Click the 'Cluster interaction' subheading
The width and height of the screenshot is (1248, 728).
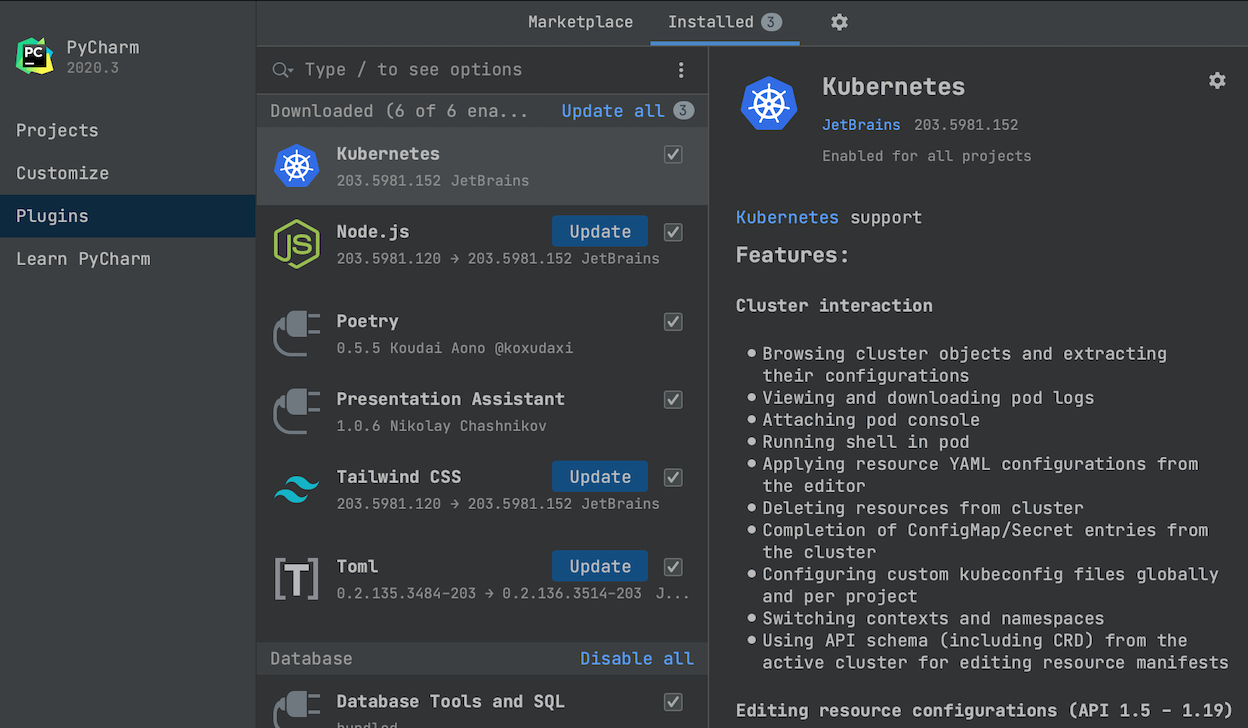[834, 306]
